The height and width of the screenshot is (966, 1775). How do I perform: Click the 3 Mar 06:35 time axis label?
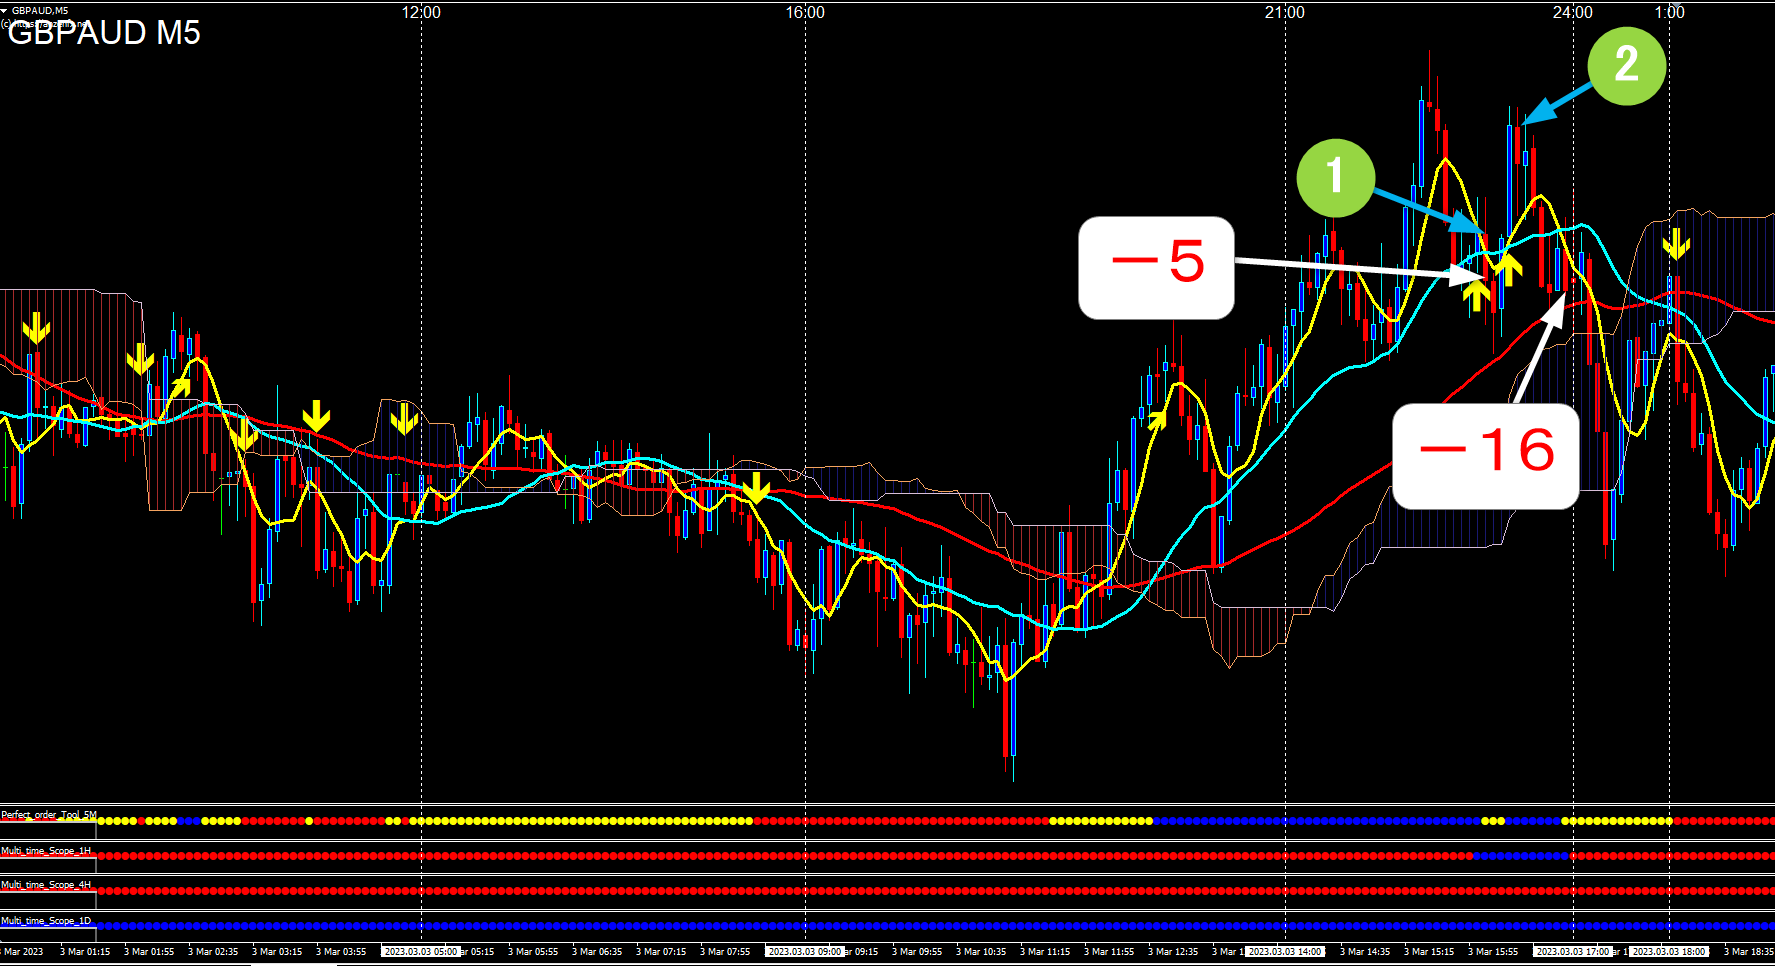[597, 952]
